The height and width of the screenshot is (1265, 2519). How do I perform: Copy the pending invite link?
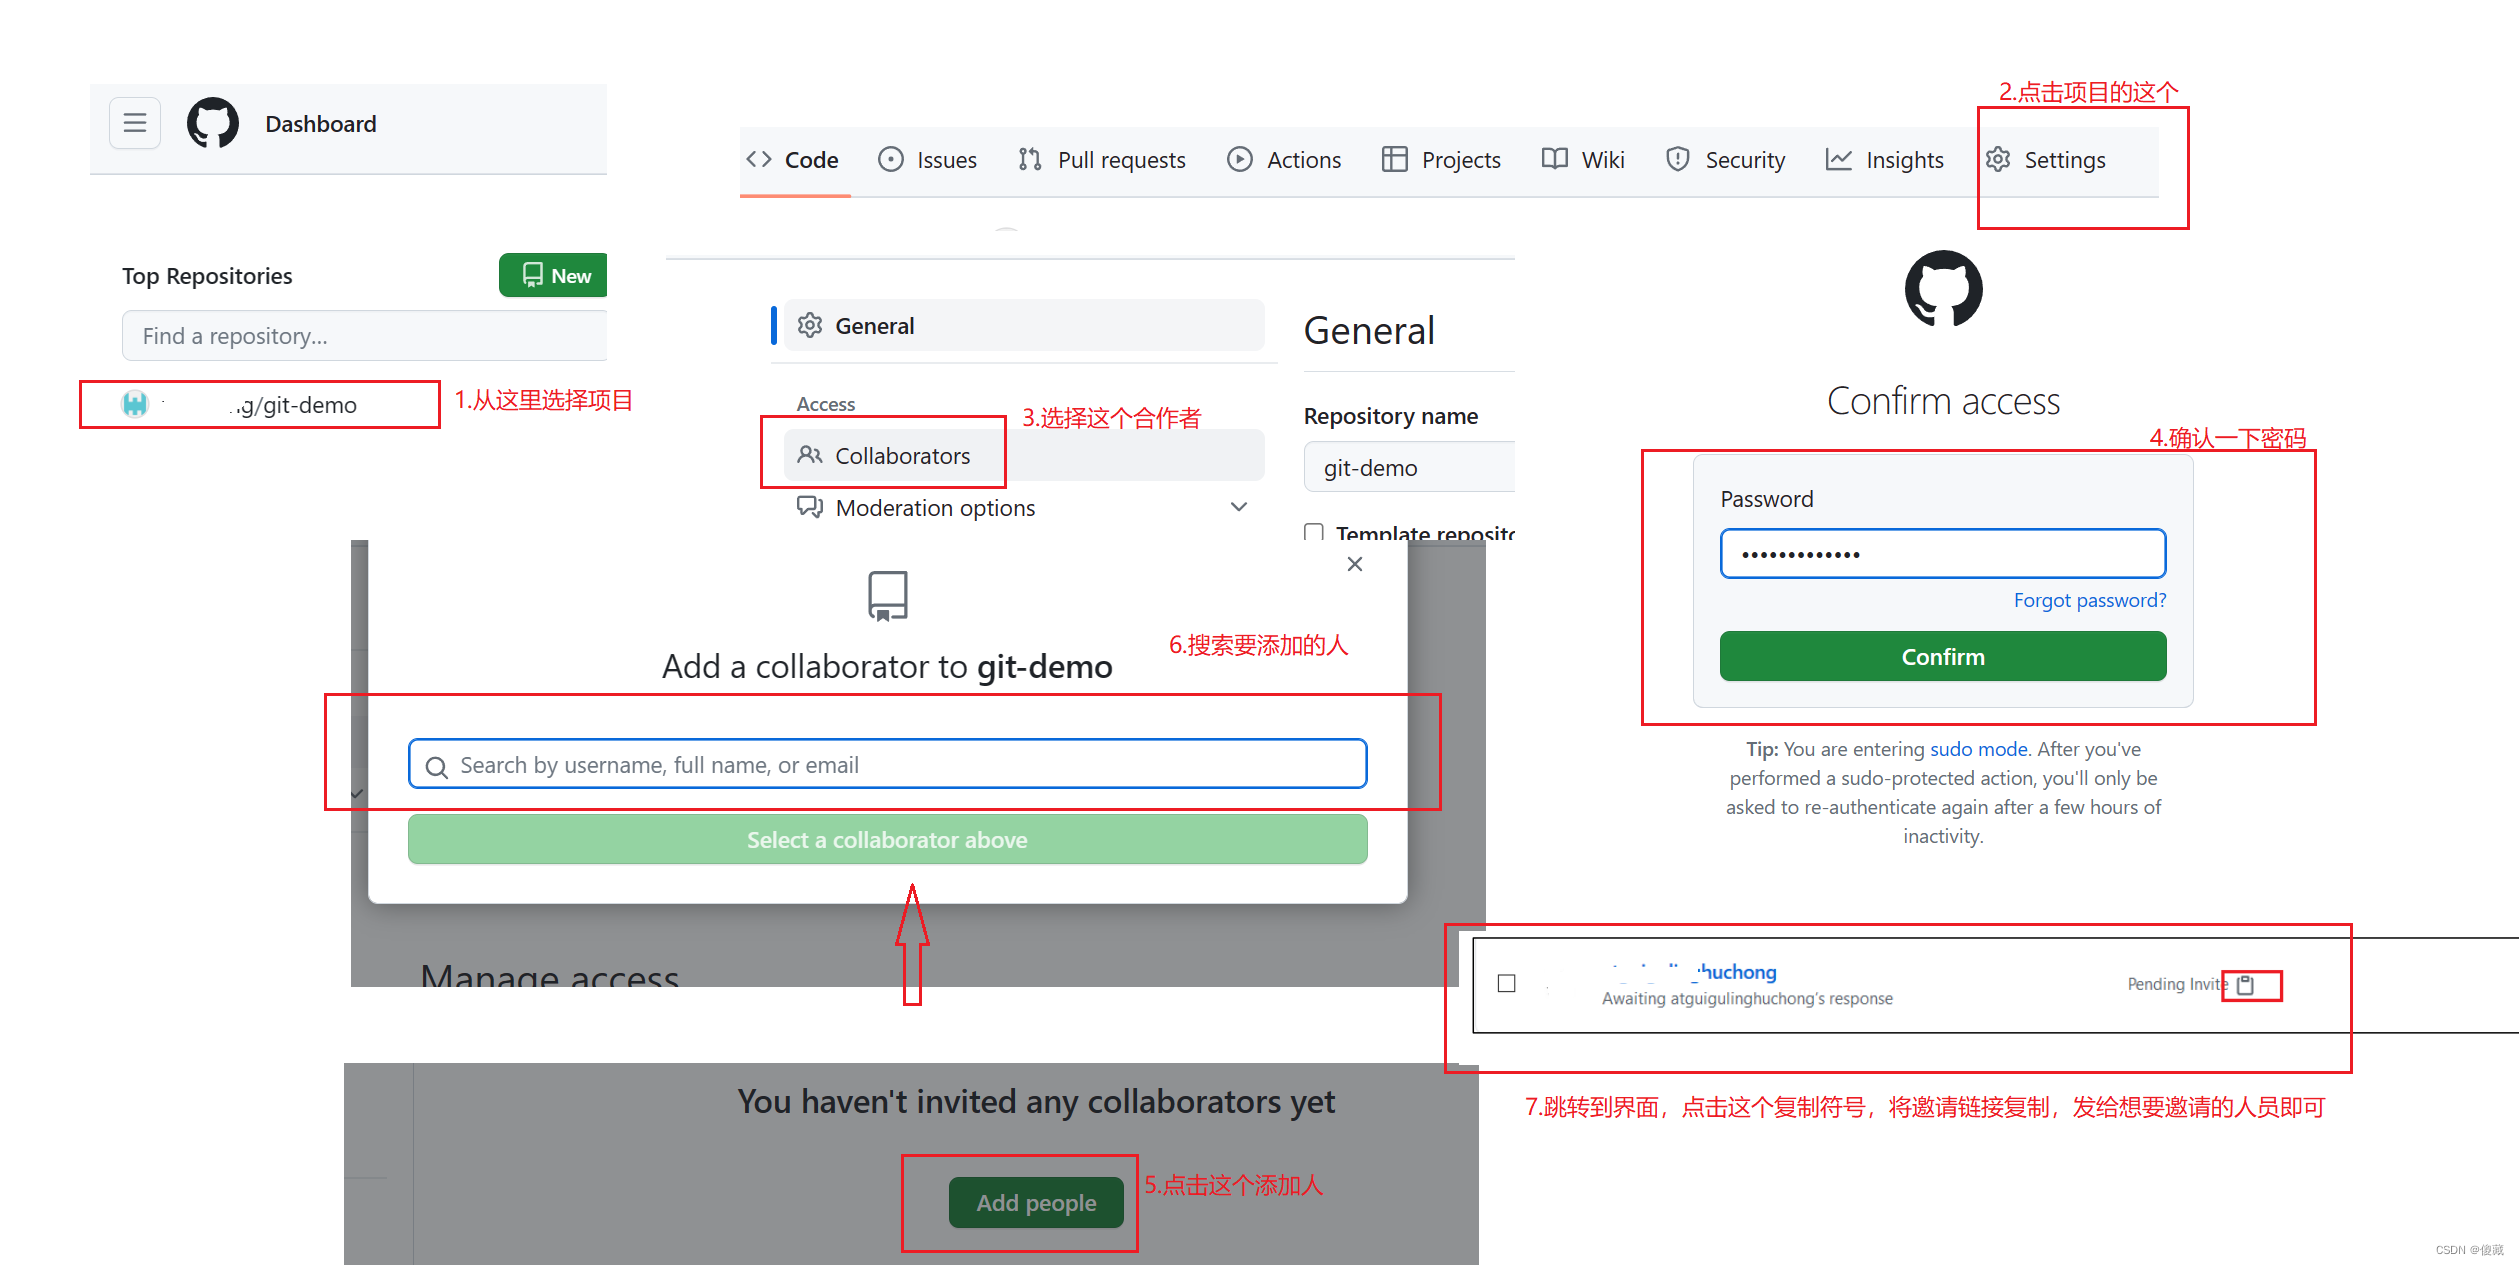coord(2245,985)
